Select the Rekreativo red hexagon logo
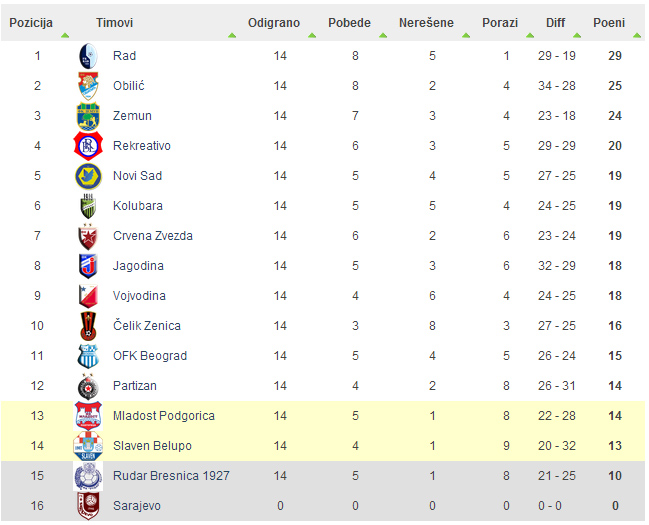 pyautogui.click(x=88, y=146)
